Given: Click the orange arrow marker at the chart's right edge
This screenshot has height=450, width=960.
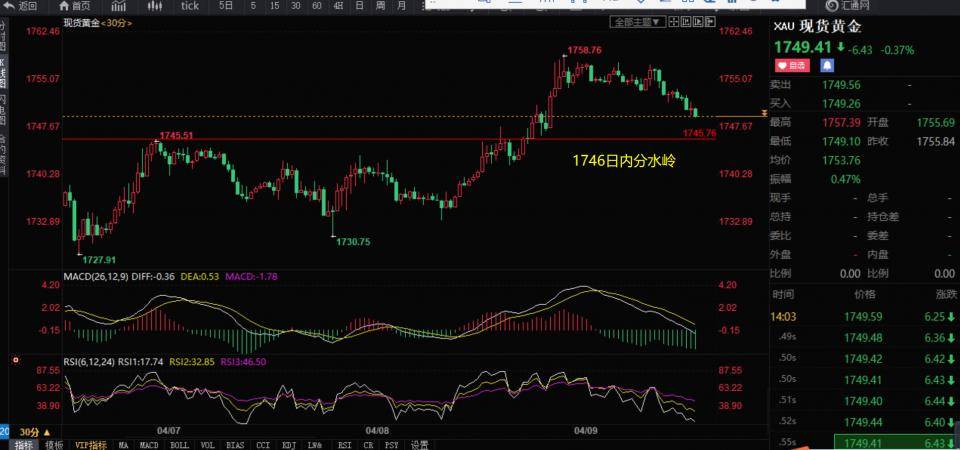Looking at the screenshot, I should pyautogui.click(x=764, y=115).
